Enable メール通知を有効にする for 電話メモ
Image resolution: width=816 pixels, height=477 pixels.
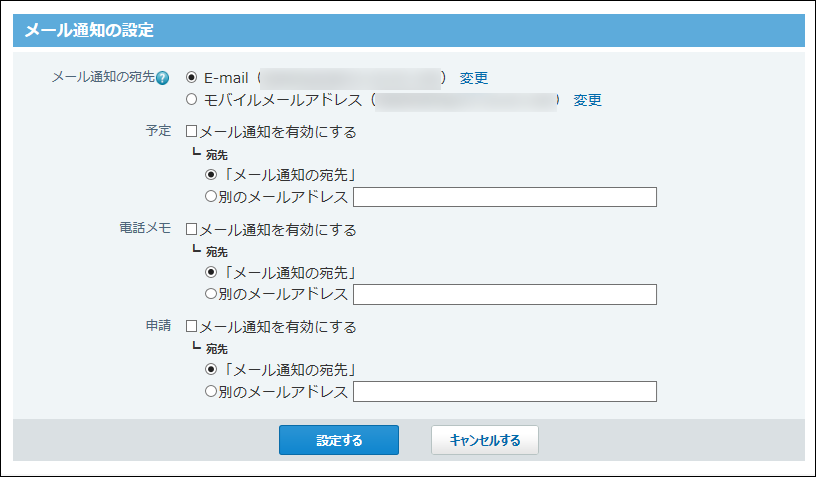coord(192,229)
